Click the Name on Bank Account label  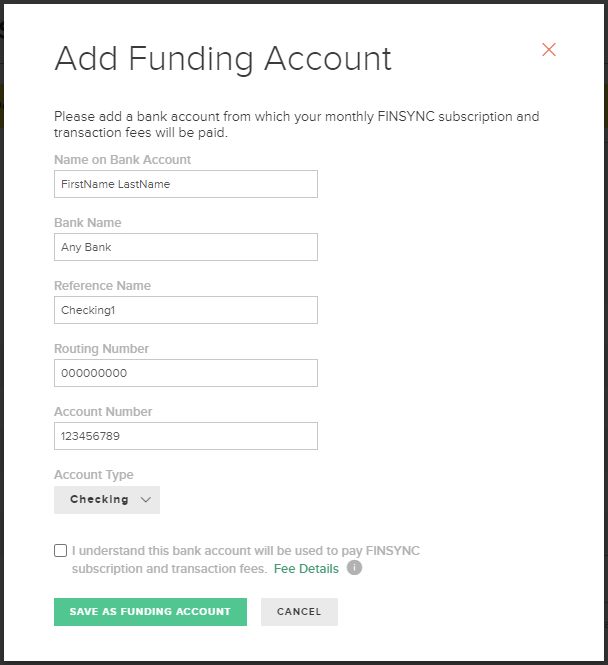coord(122,159)
